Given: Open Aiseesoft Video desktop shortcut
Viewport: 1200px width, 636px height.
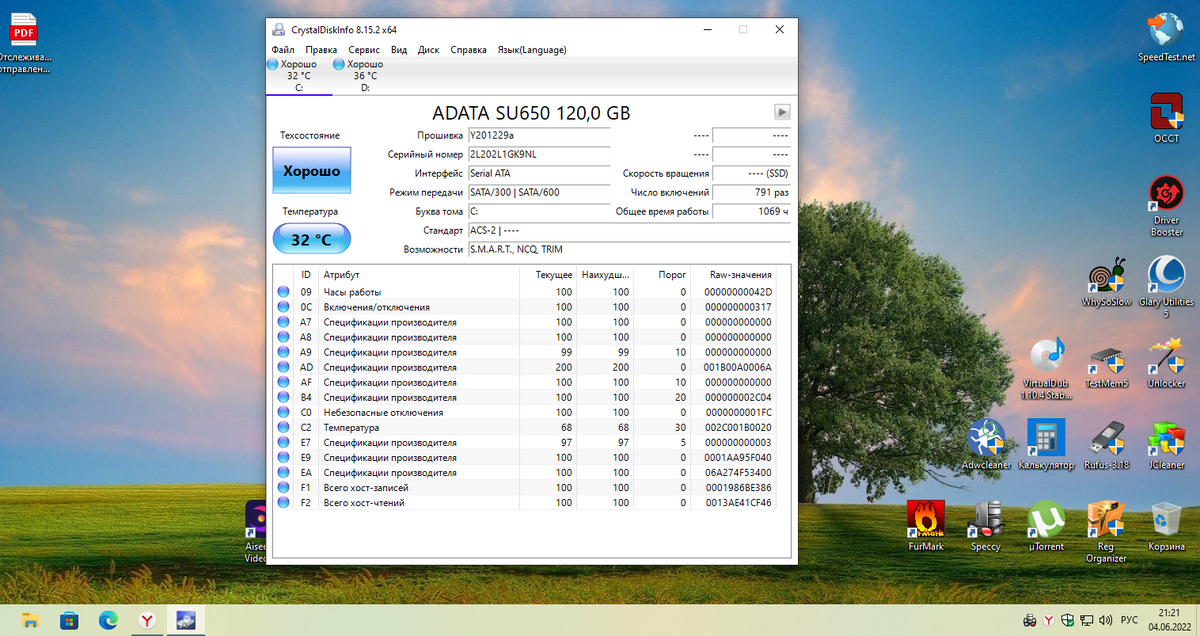Looking at the screenshot, I should click(256, 532).
